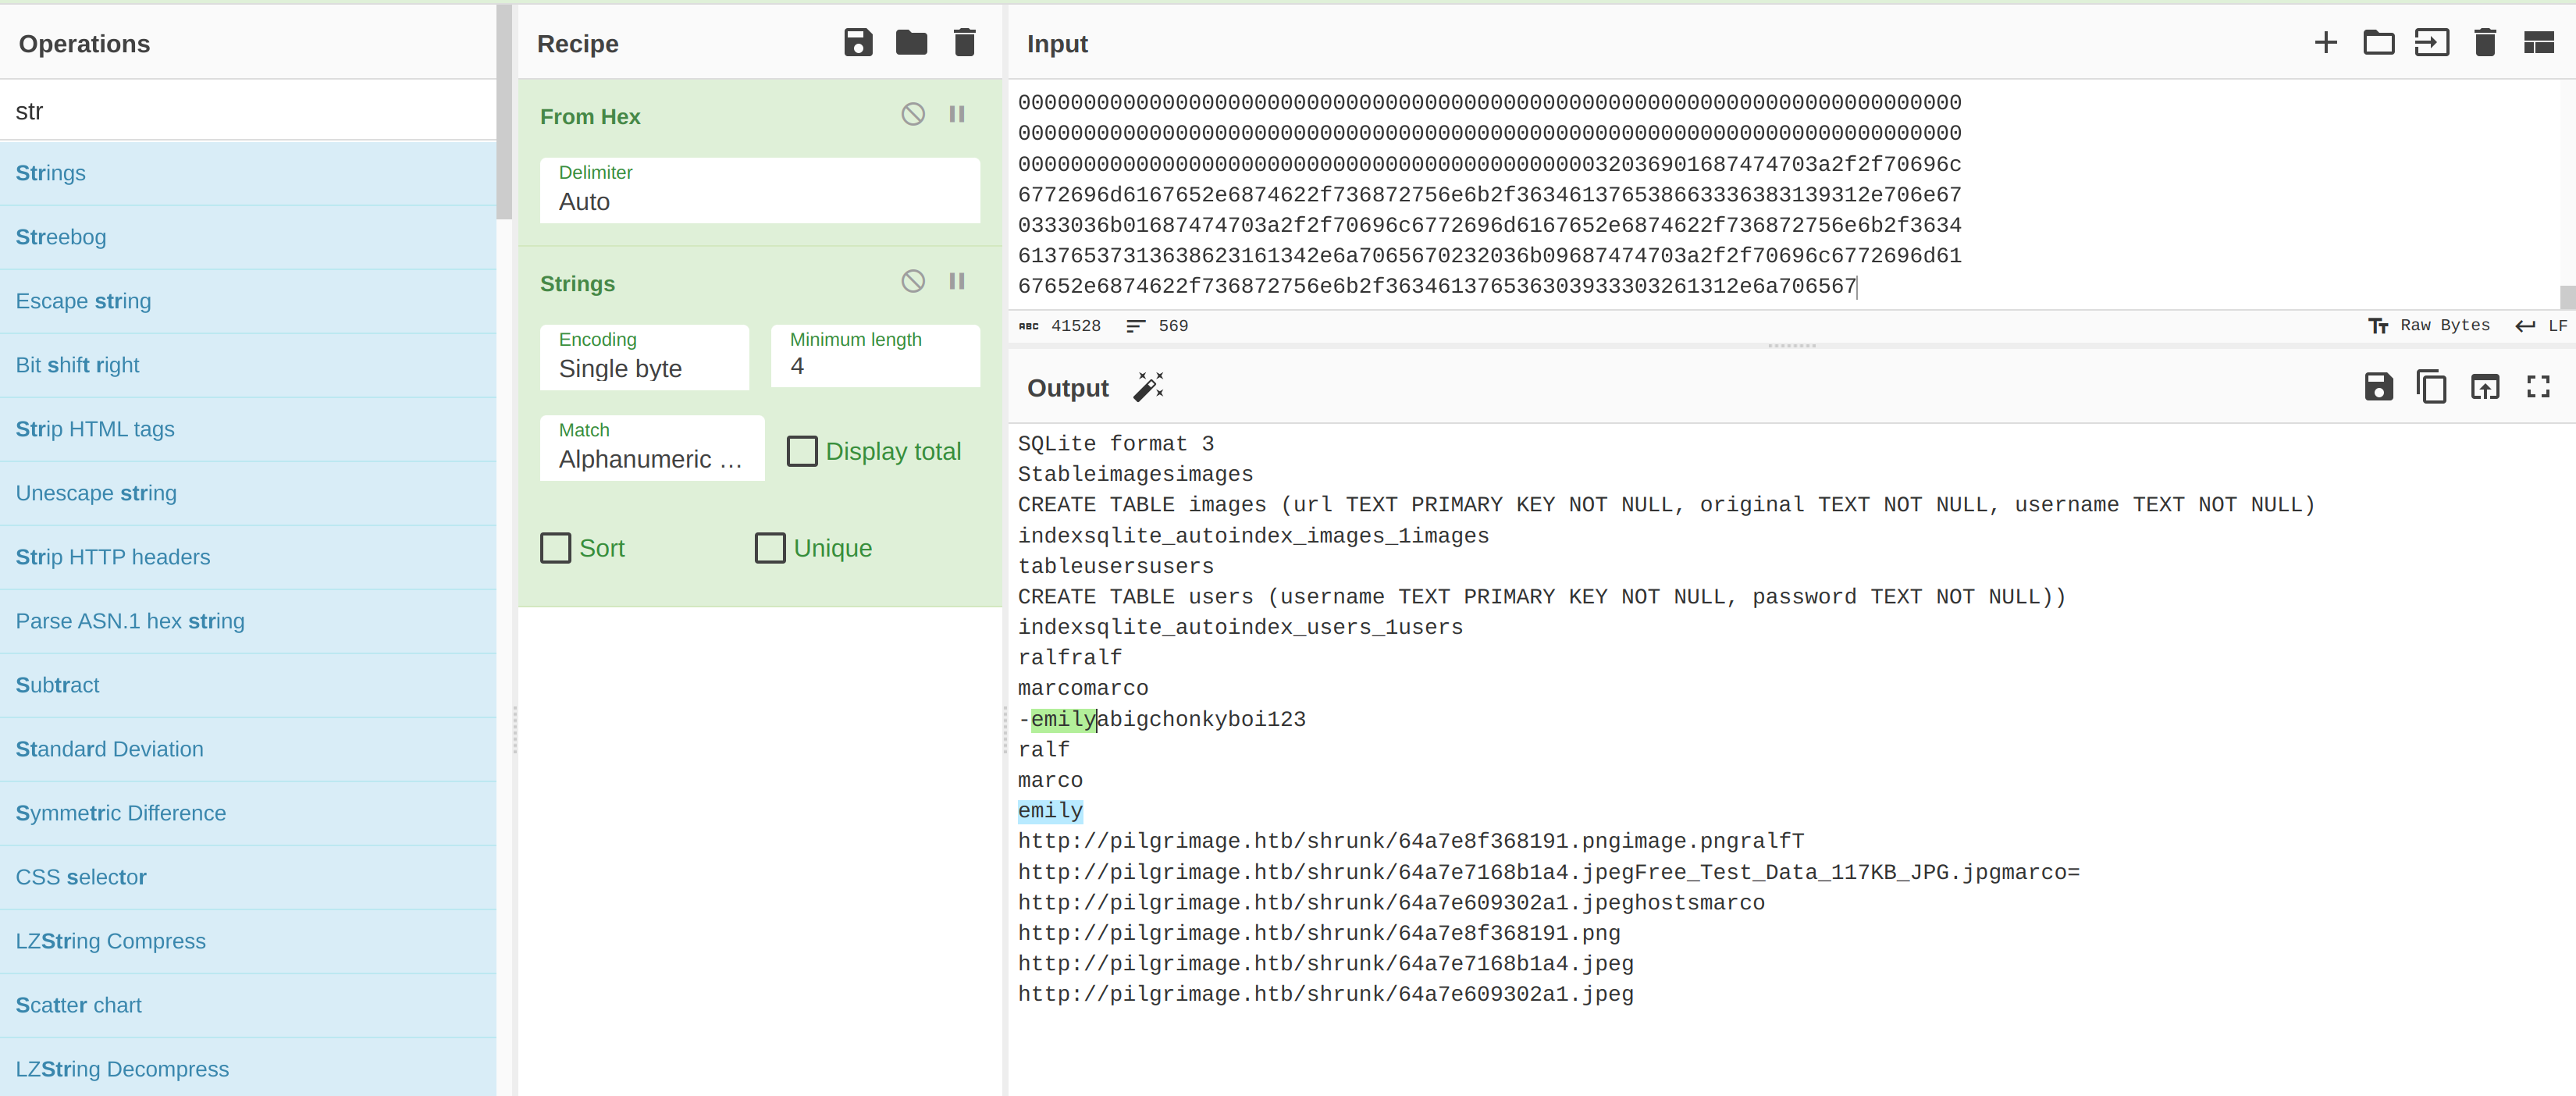Clear input and output with trash icon
Screen dimensions: 2576x1096
tap(2485, 43)
